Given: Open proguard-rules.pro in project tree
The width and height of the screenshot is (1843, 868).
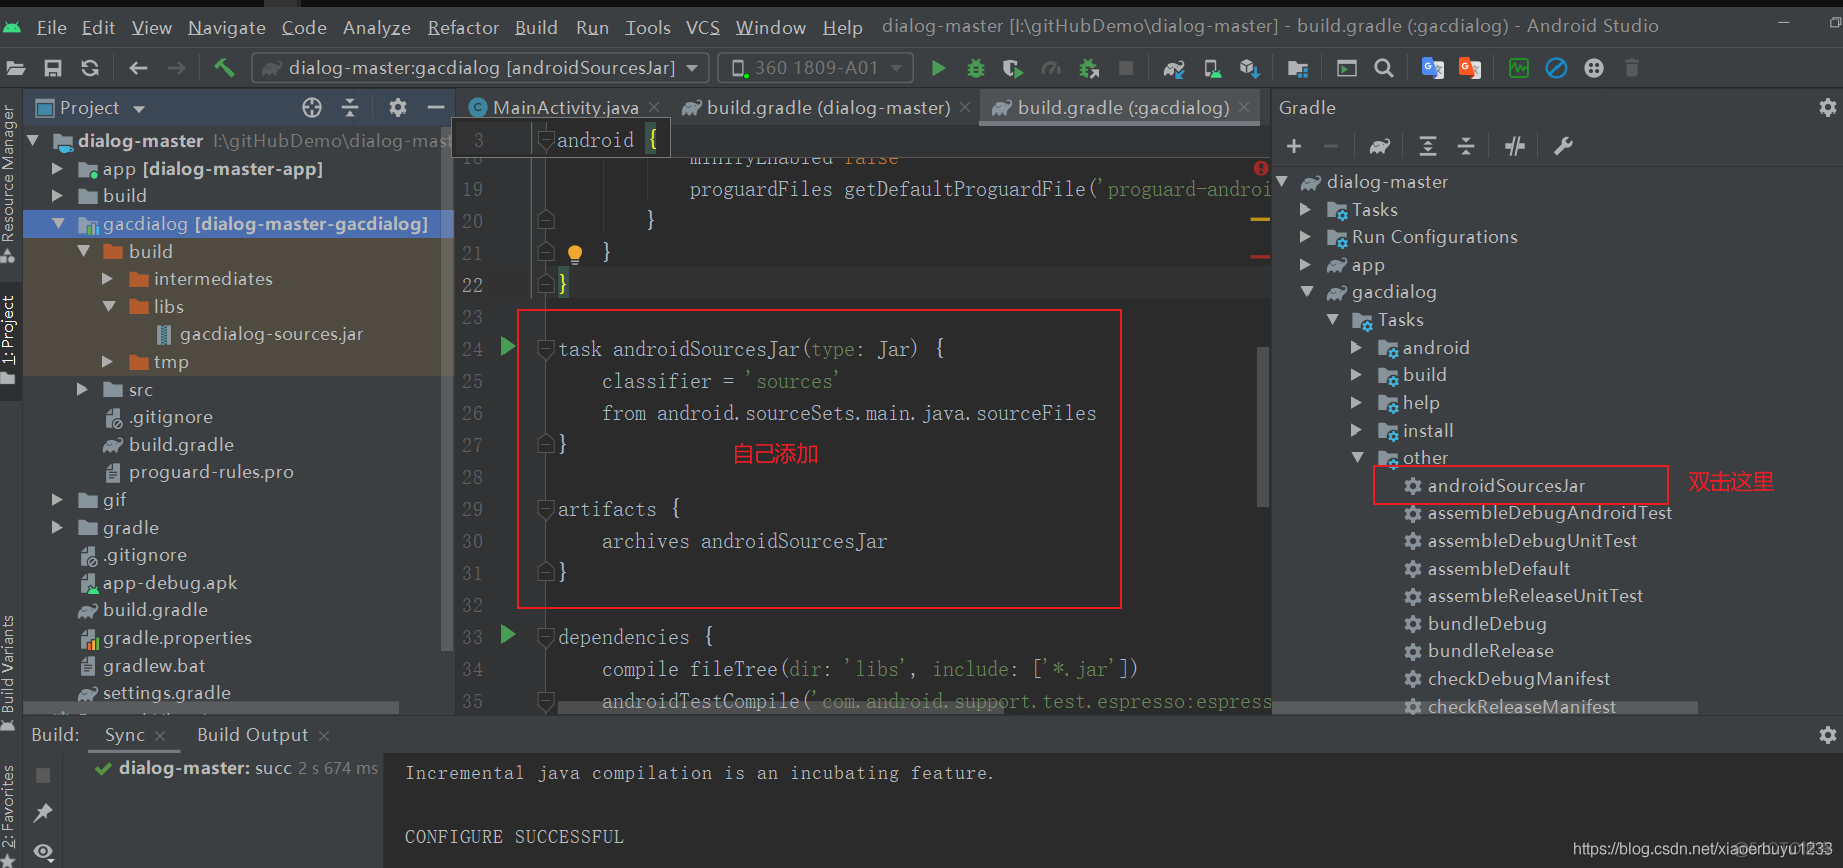Looking at the screenshot, I should (211, 472).
